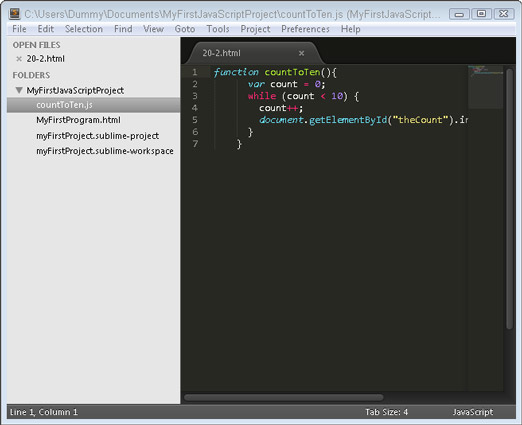The width and height of the screenshot is (522, 425).
Task: Open the Preferences menu
Action: click(x=305, y=29)
